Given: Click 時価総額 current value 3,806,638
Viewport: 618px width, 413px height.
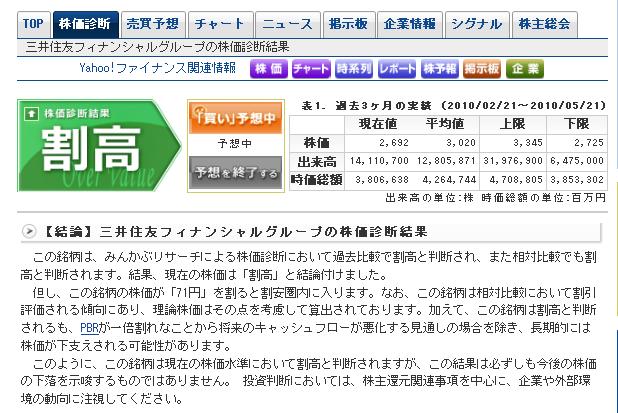Looking at the screenshot, I should [x=382, y=180].
